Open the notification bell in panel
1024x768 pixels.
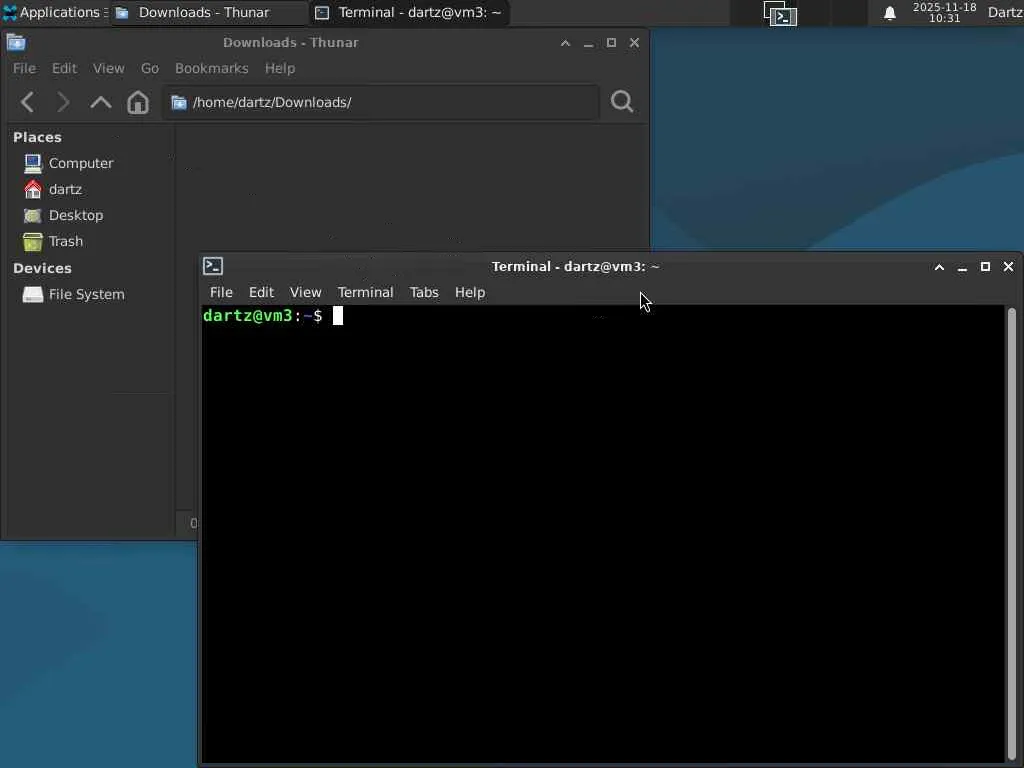[x=889, y=13]
